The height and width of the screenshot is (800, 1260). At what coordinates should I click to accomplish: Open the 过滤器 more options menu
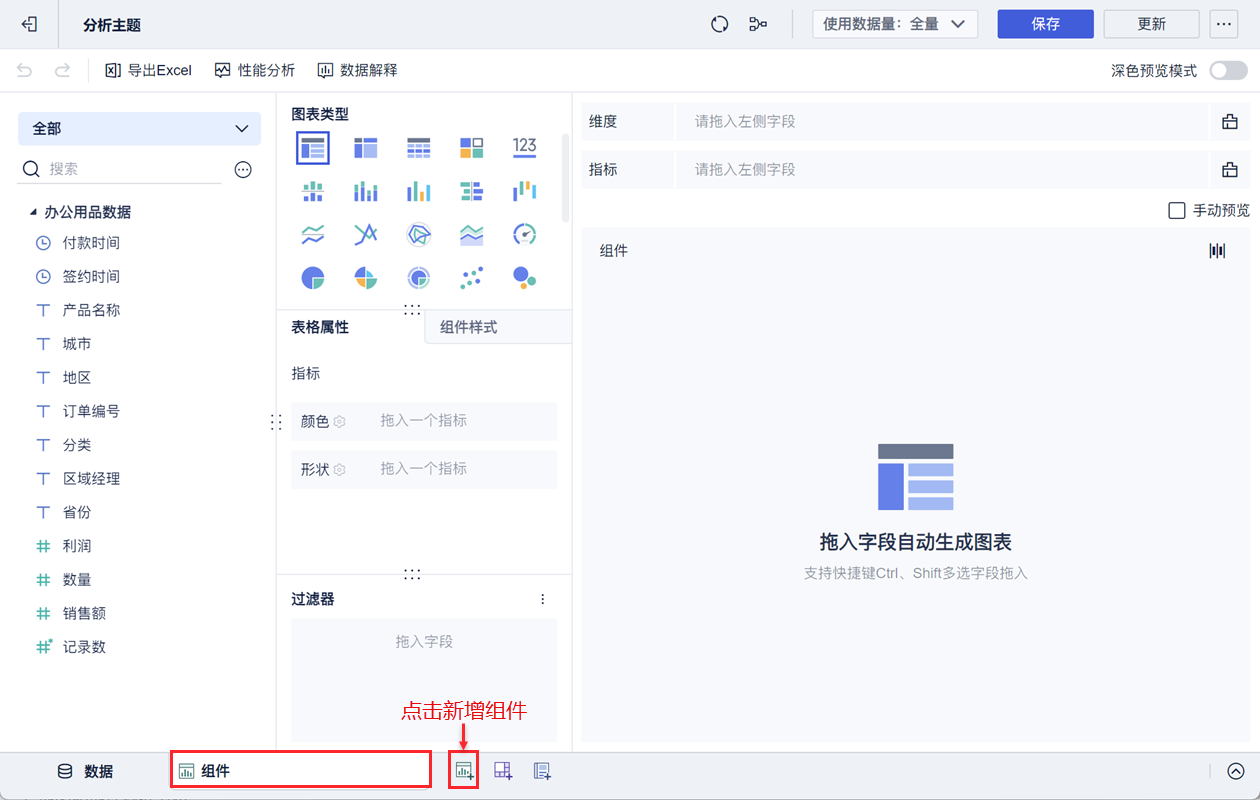pos(543,599)
